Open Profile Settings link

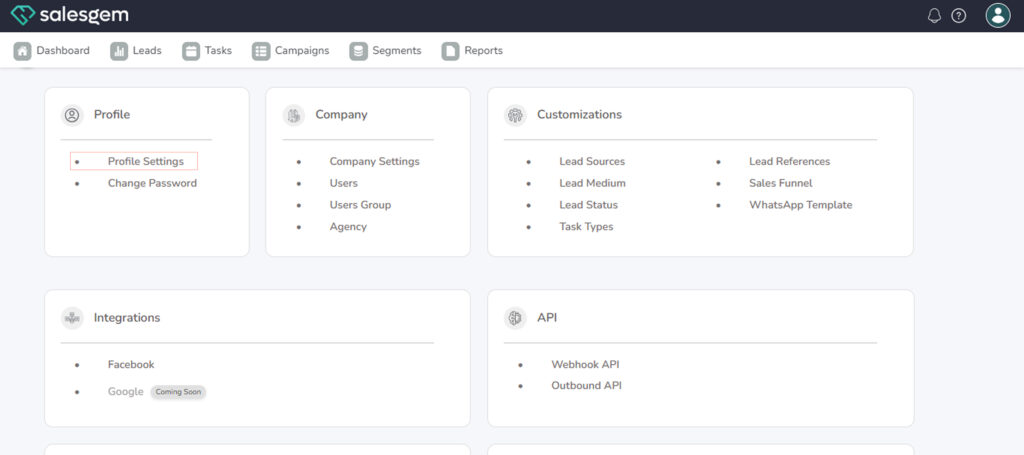pyautogui.click(x=146, y=161)
